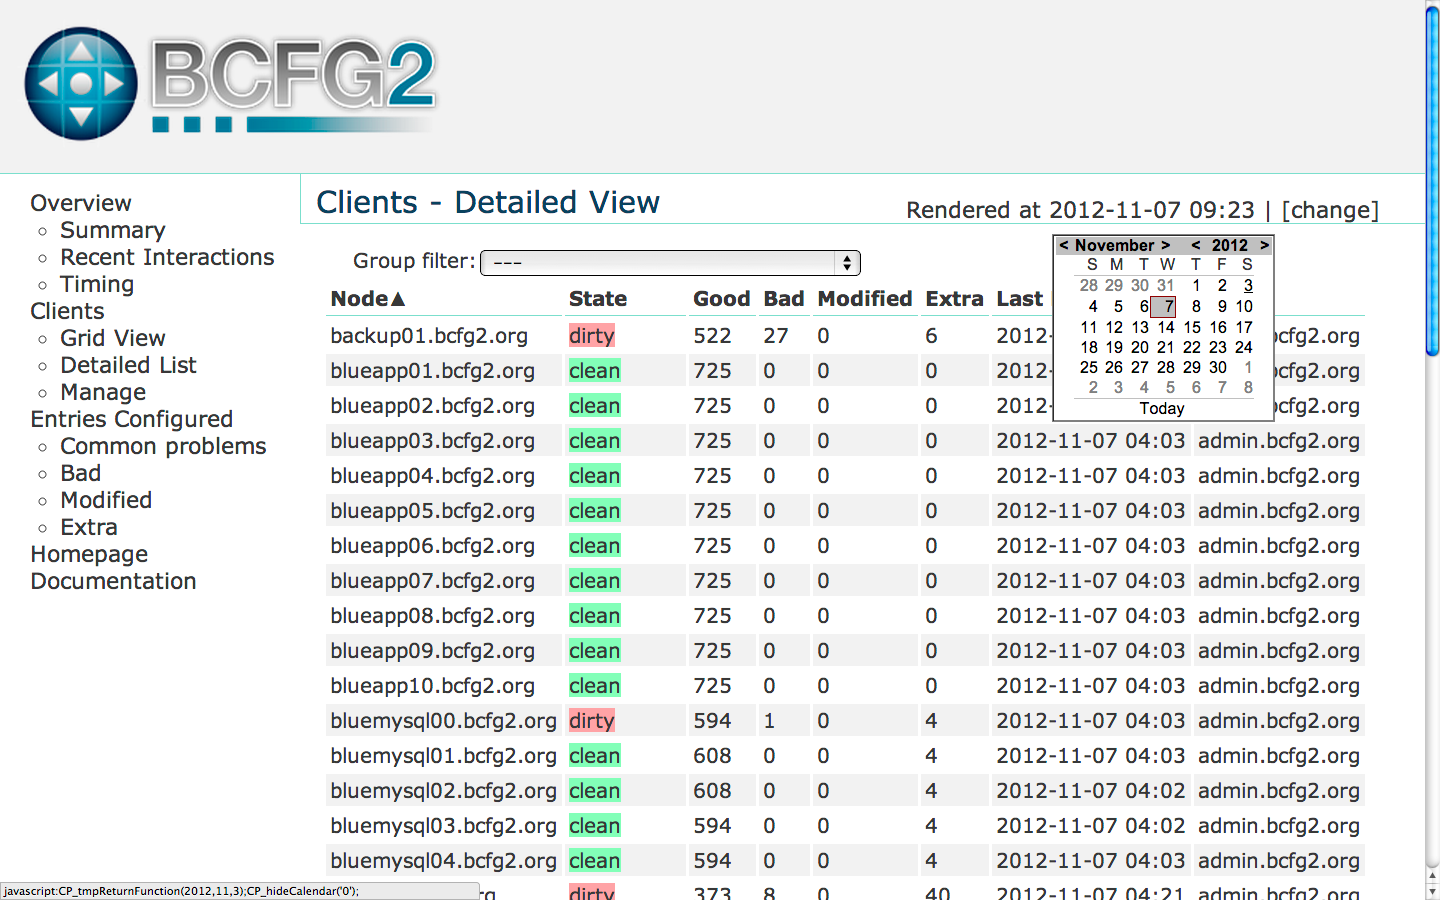The height and width of the screenshot is (900, 1440).
Task: Advance calendar to next year
Action: [1264, 245]
